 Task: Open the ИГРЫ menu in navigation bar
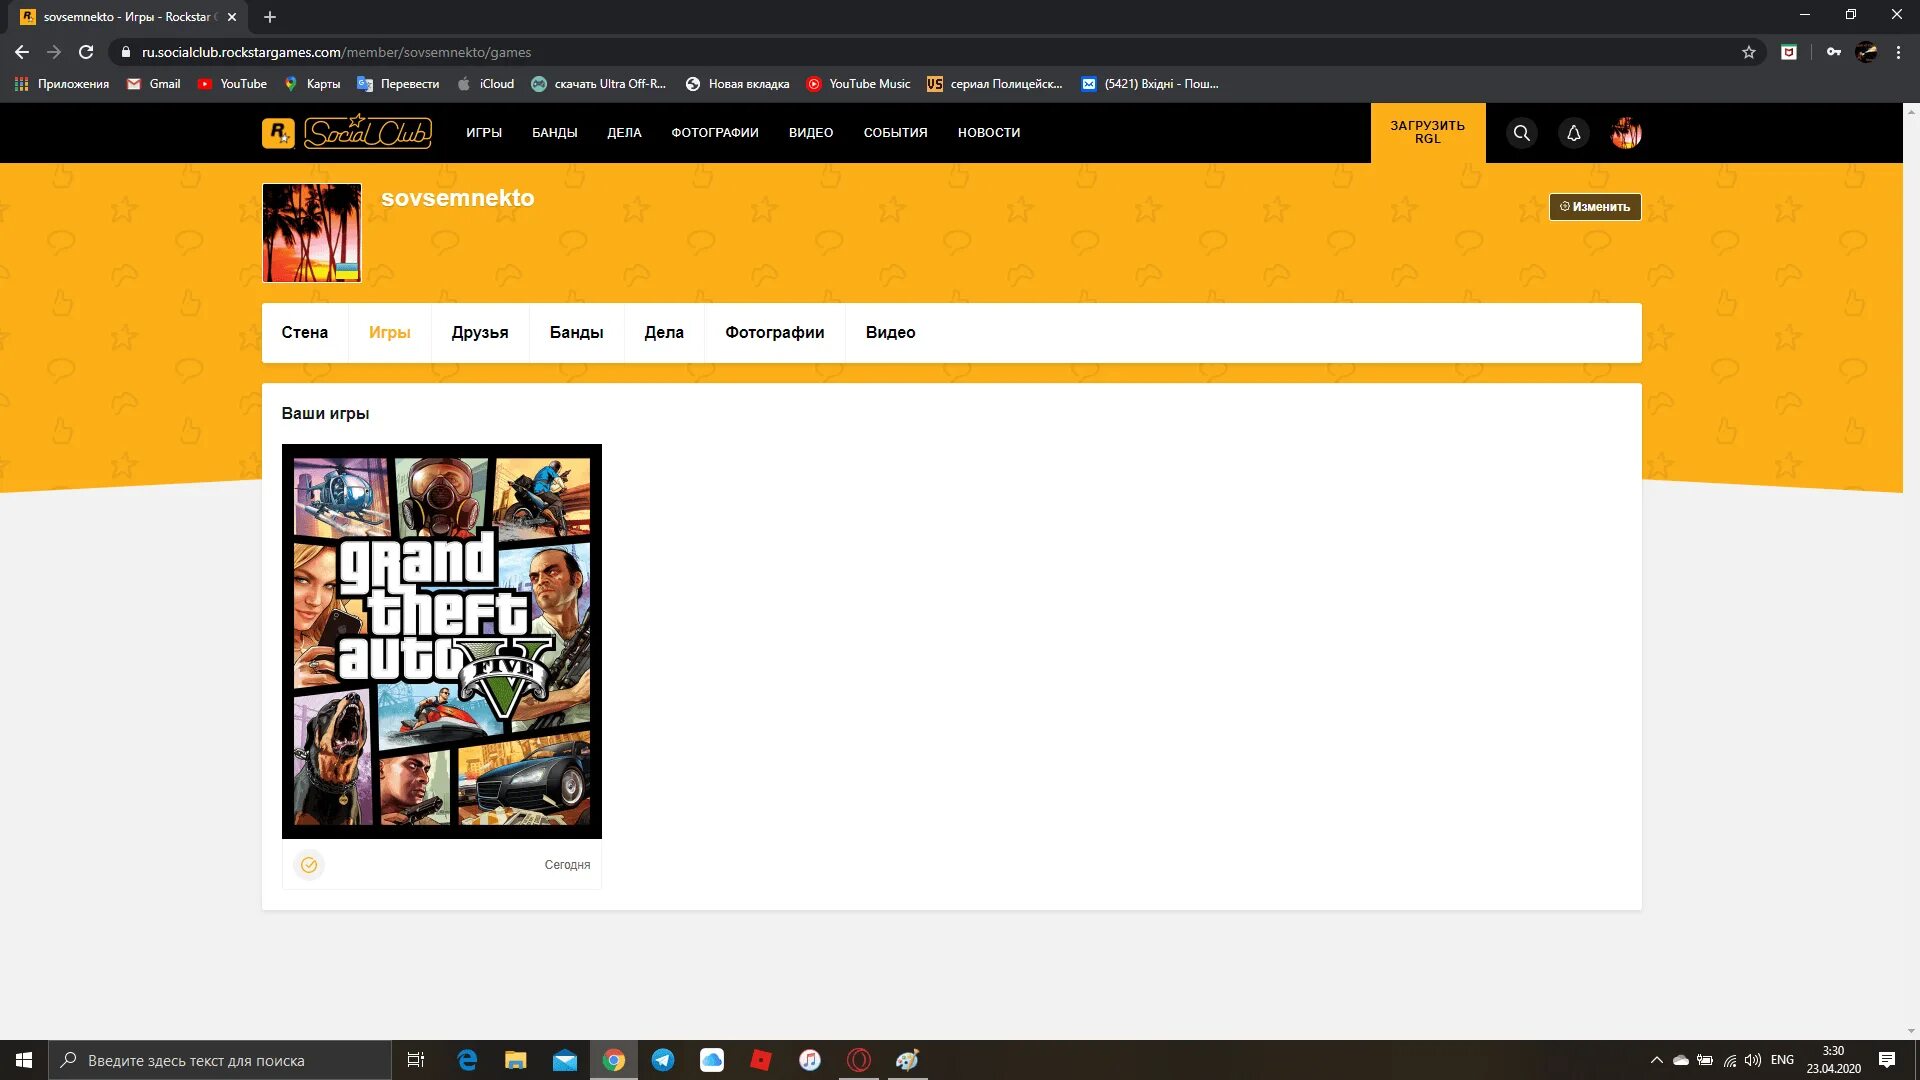click(x=484, y=132)
